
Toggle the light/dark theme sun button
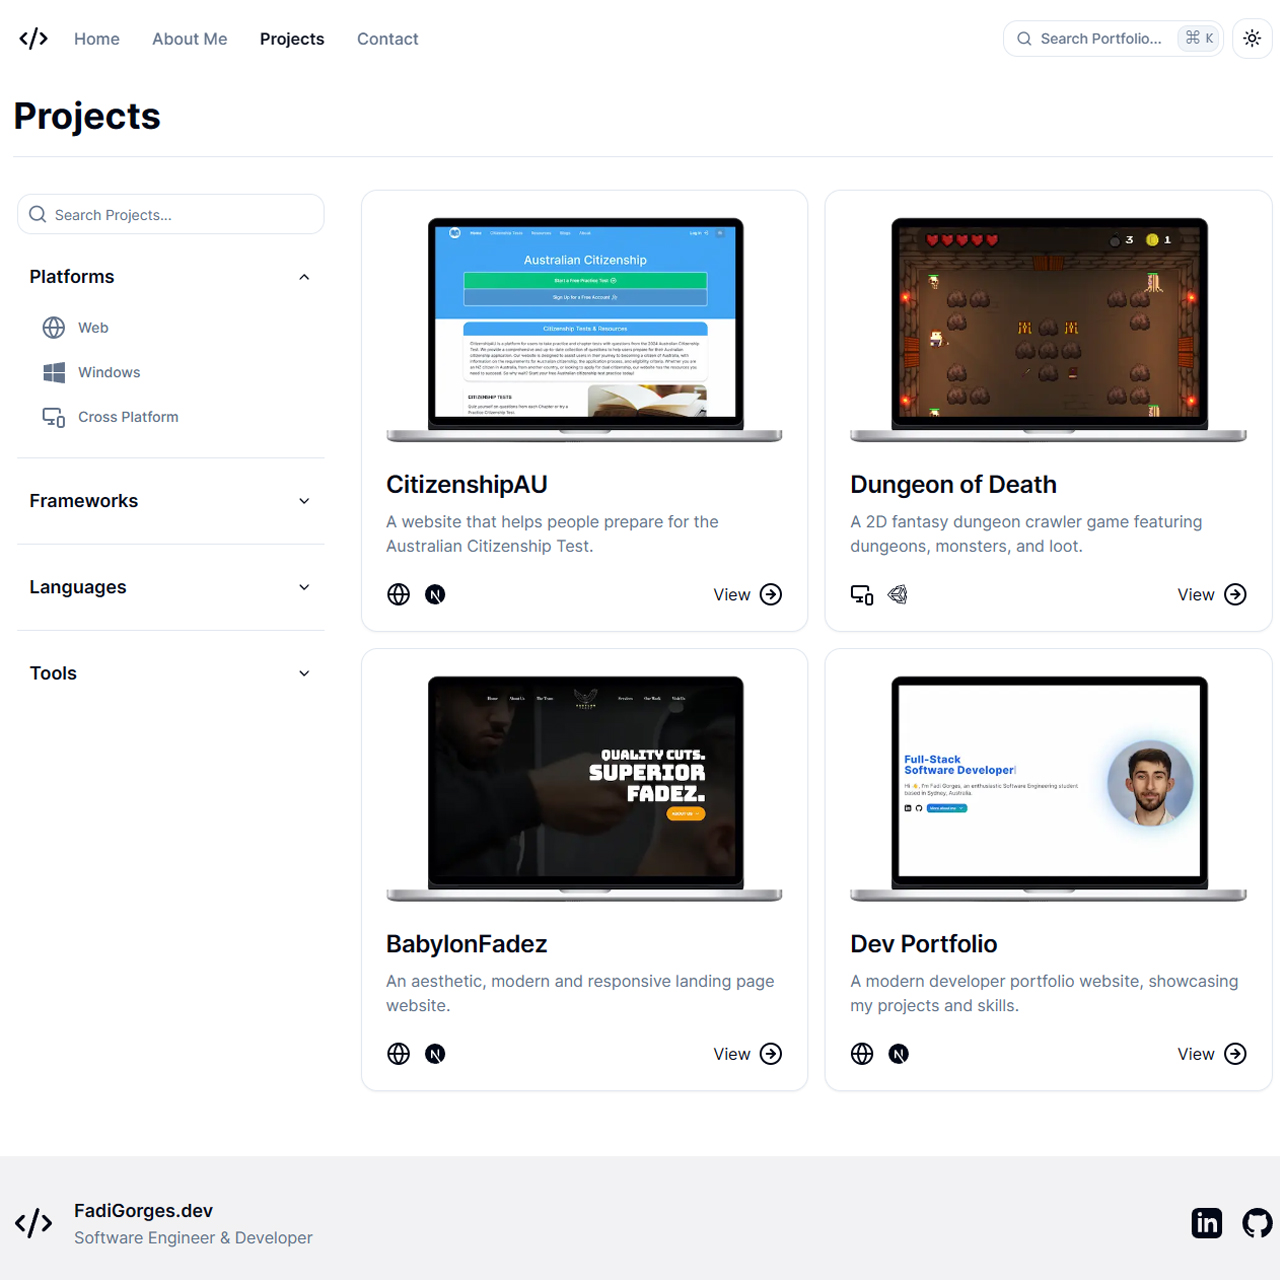pyautogui.click(x=1252, y=38)
